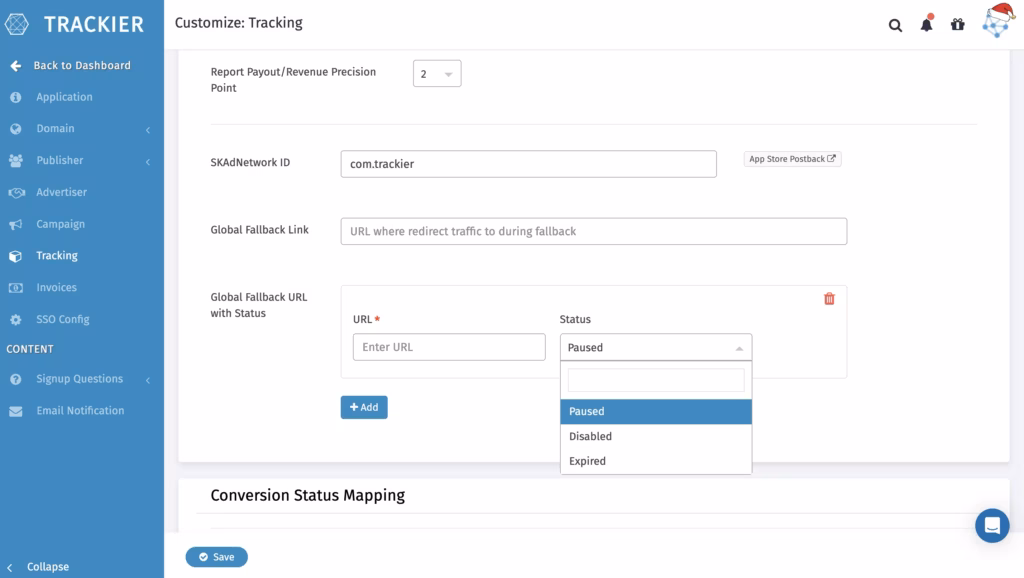Screen dimensions: 1024x578
Task: Click the Back to Dashboard arrow
Action: click(16, 65)
